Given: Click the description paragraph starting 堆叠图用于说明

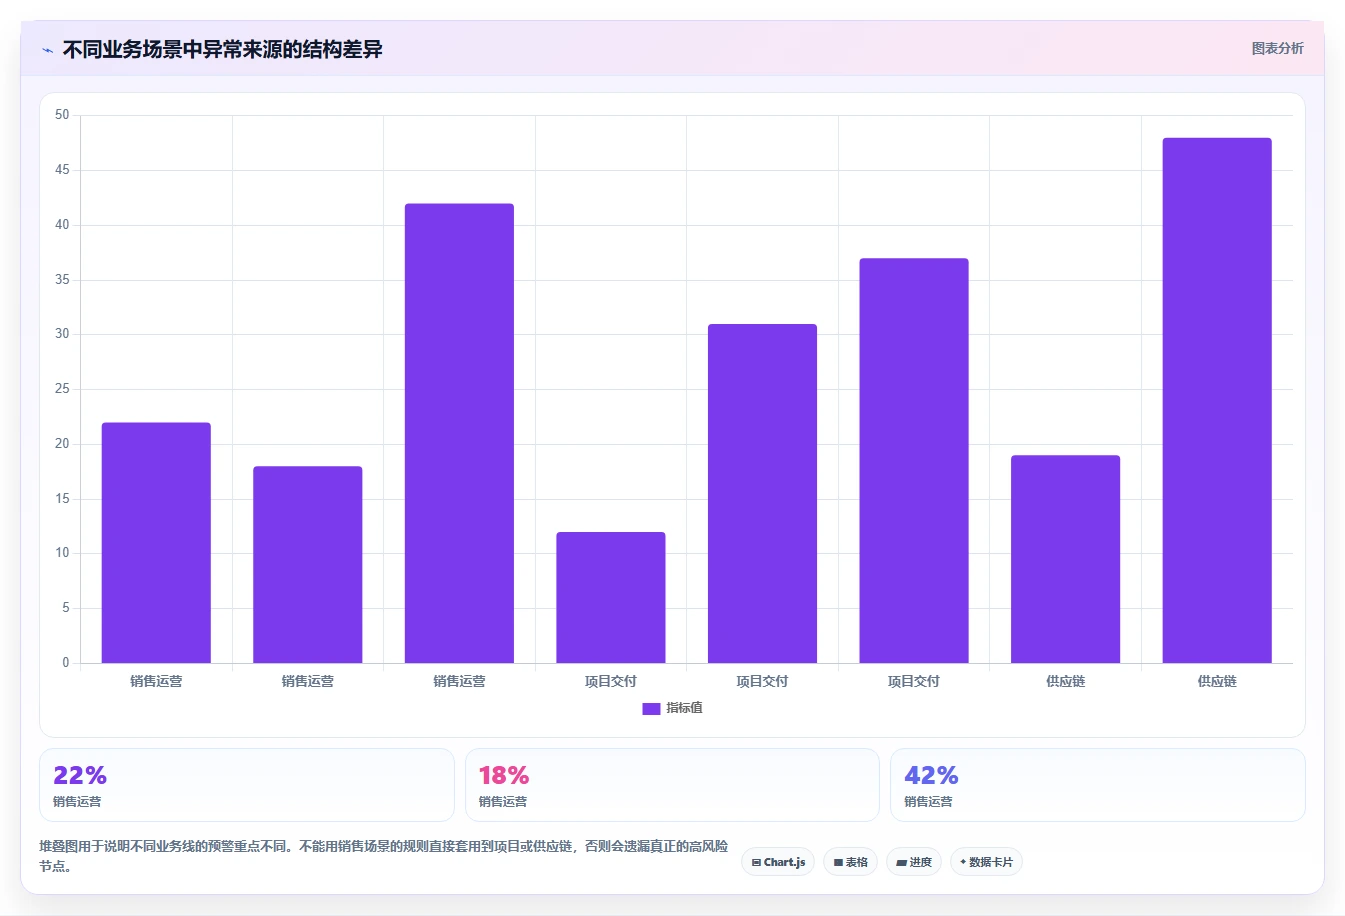Looking at the screenshot, I should (384, 856).
